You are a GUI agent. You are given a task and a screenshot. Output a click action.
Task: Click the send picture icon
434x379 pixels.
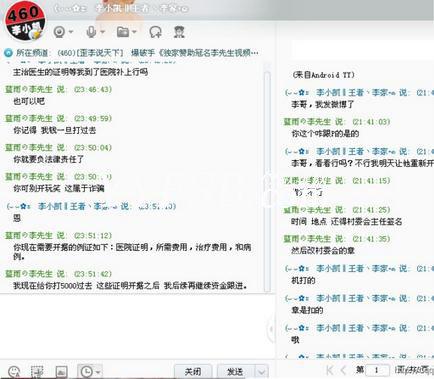[61, 372]
